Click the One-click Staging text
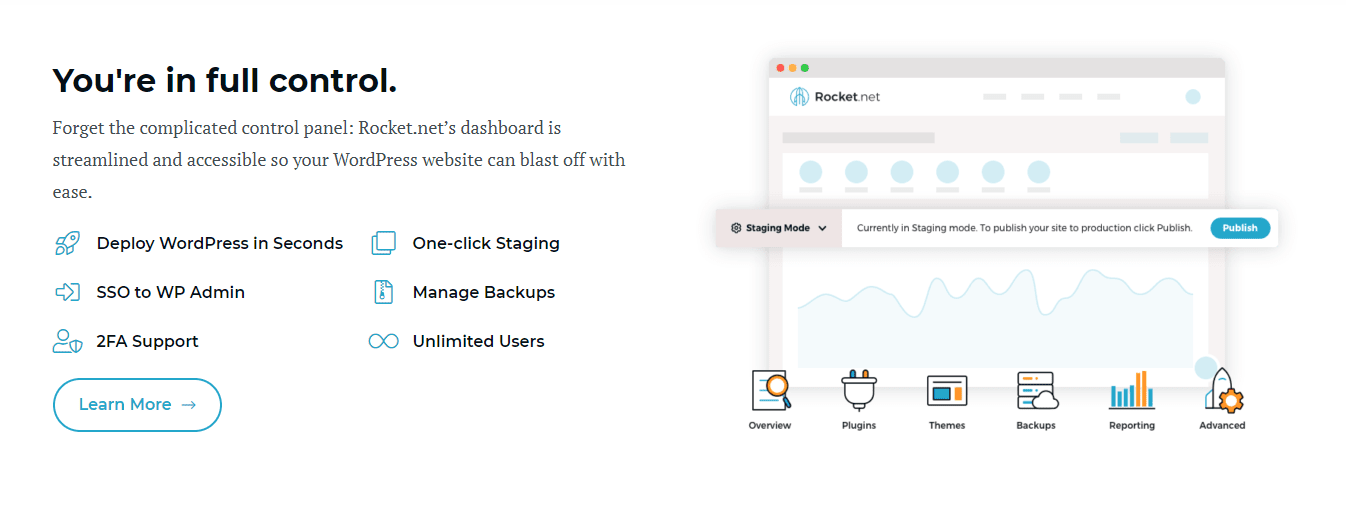1346x520 pixels. click(486, 243)
